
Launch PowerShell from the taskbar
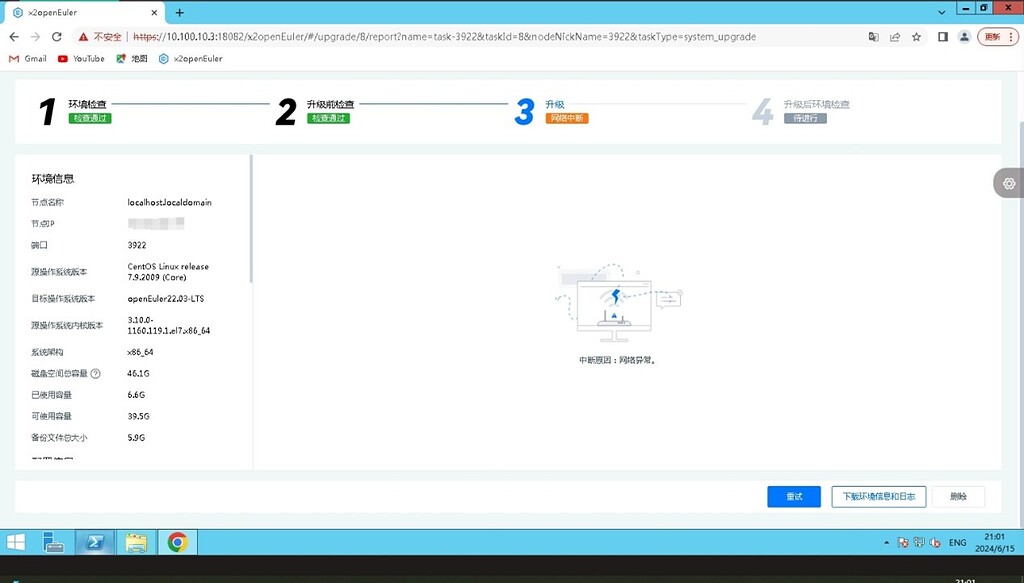95,542
